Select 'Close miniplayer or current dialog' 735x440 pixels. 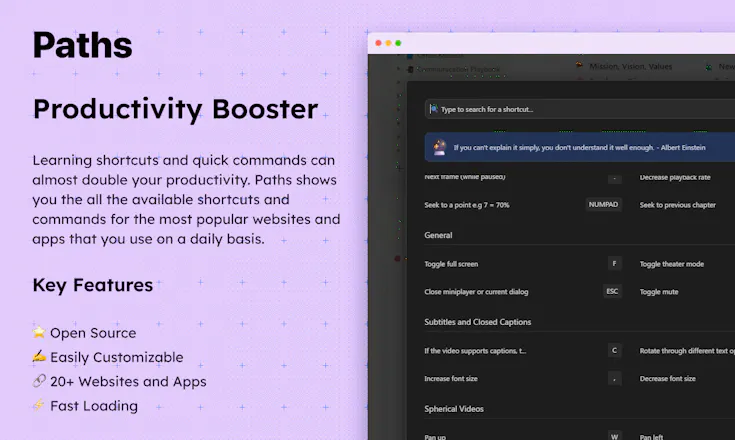click(x=476, y=291)
